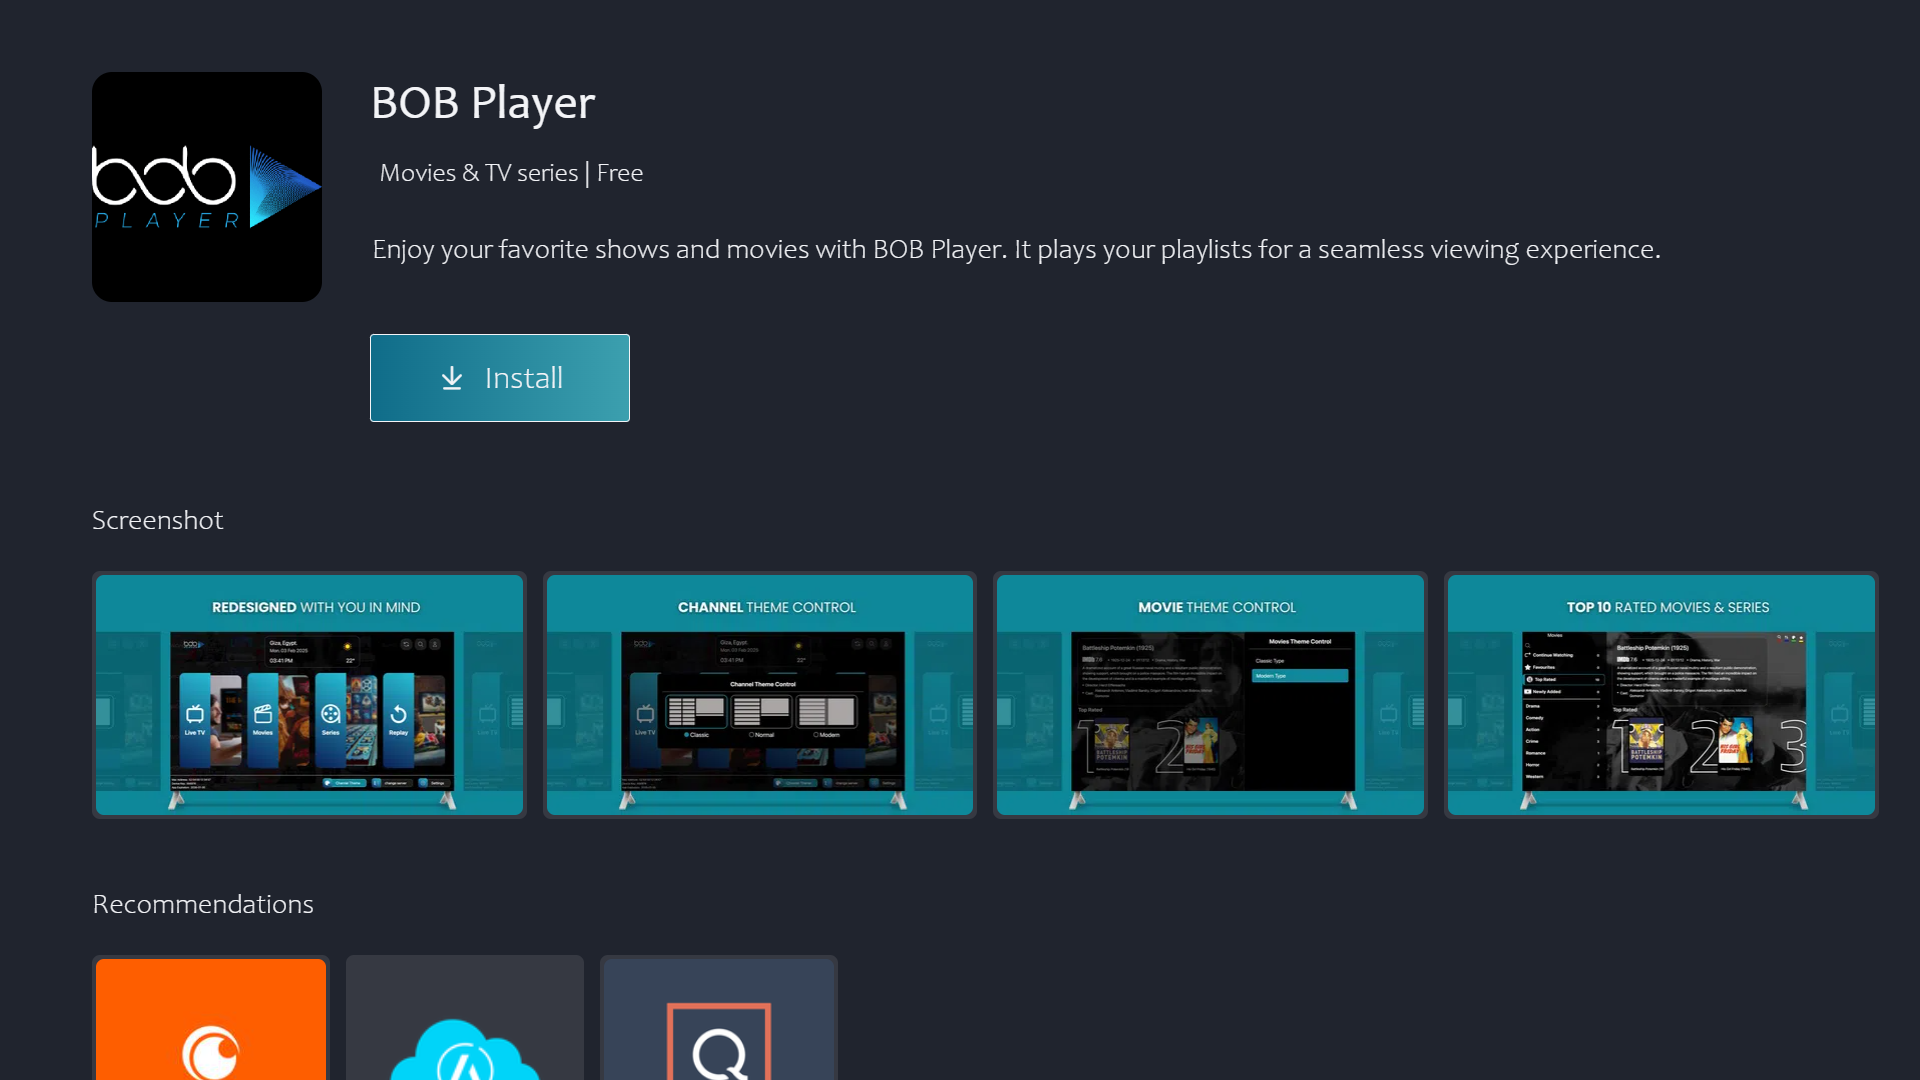The image size is (1920, 1080).
Task: Click the Screenshot section heading
Action: point(158,520)
